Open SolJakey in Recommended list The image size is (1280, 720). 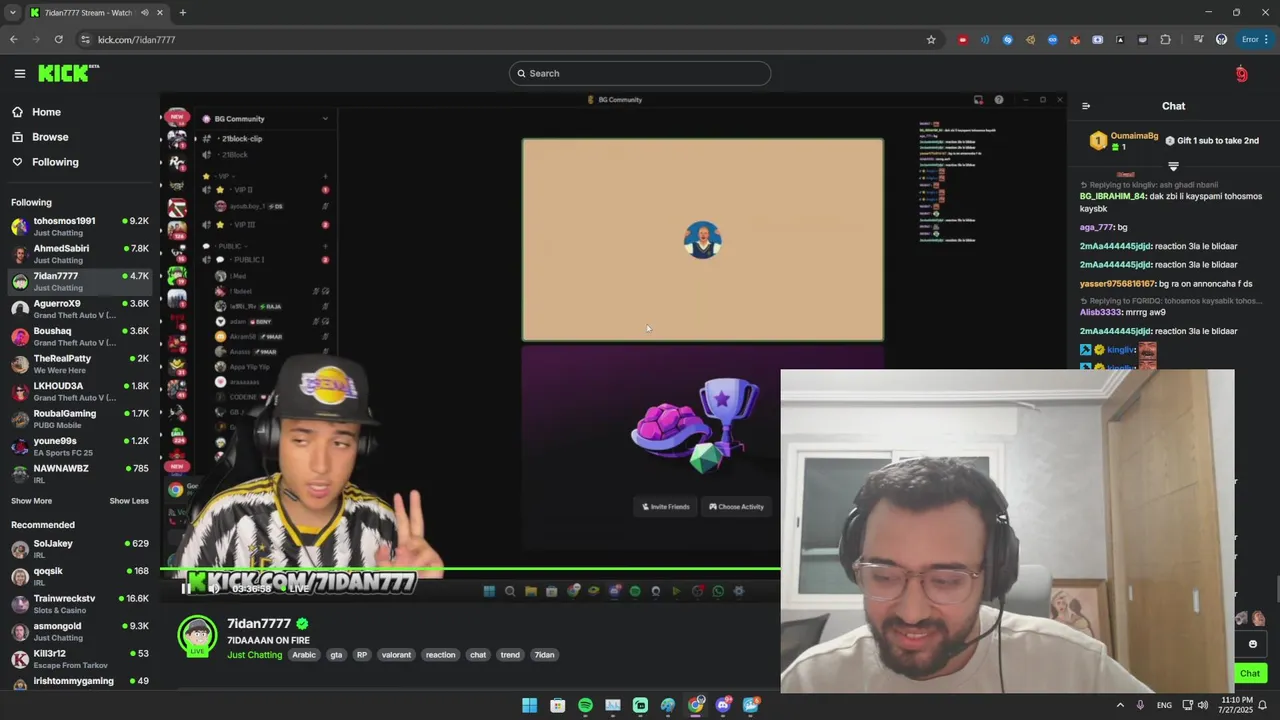coord(80,549)
